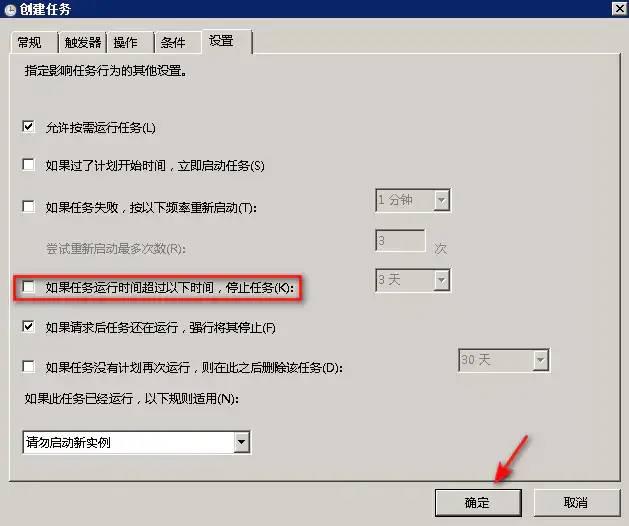Confirm with the 确定 button
This screenshot has height=526, width=629.
[x=478, y=502]
